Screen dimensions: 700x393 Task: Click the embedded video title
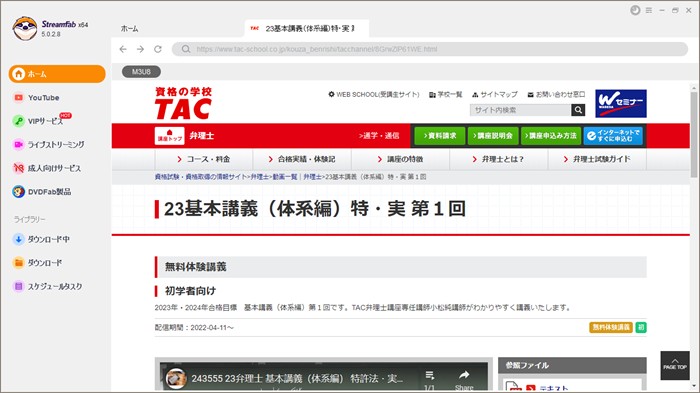tap(297, 379)
